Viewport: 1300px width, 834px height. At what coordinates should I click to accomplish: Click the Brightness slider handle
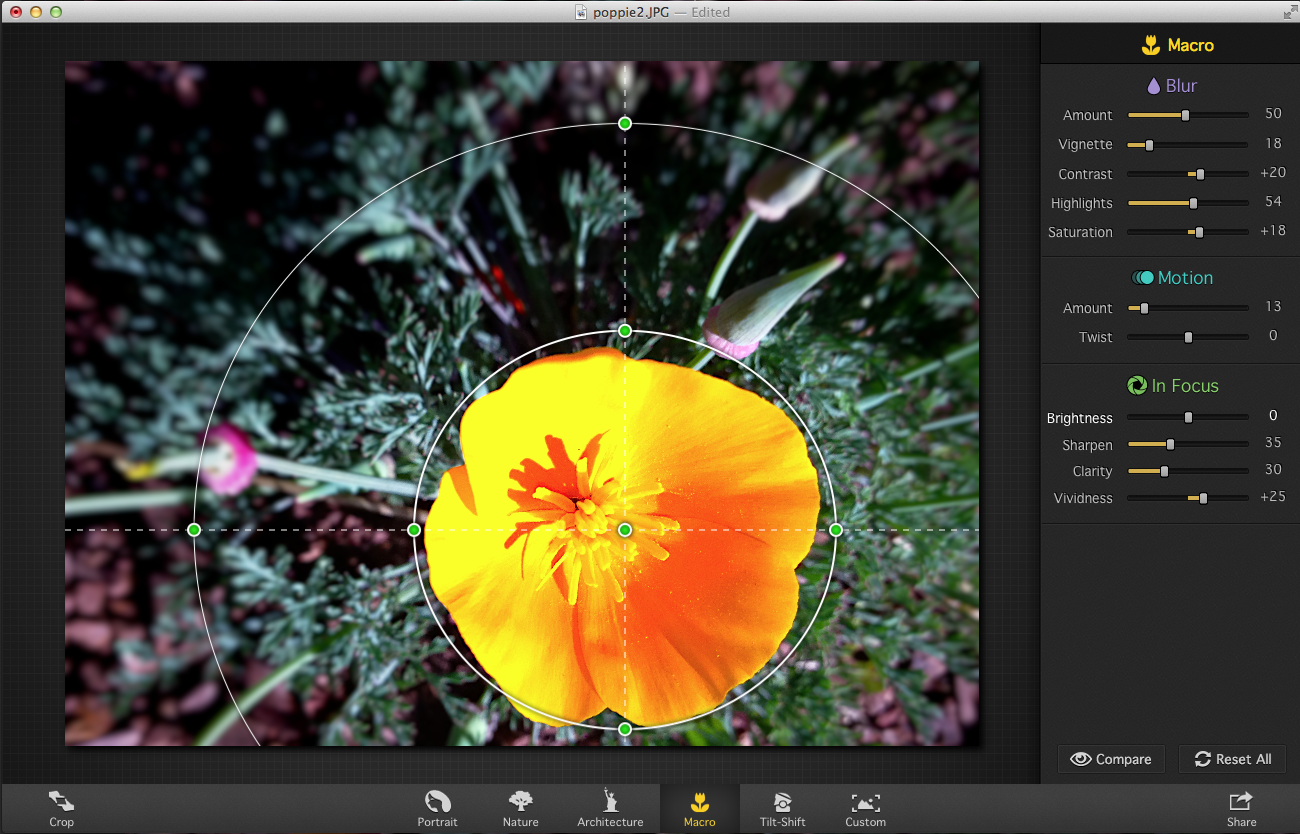(1188, 417)
